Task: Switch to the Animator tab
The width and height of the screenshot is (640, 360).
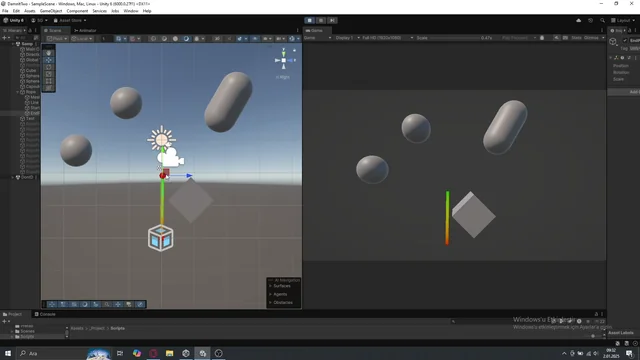Action: coord(85,31)
